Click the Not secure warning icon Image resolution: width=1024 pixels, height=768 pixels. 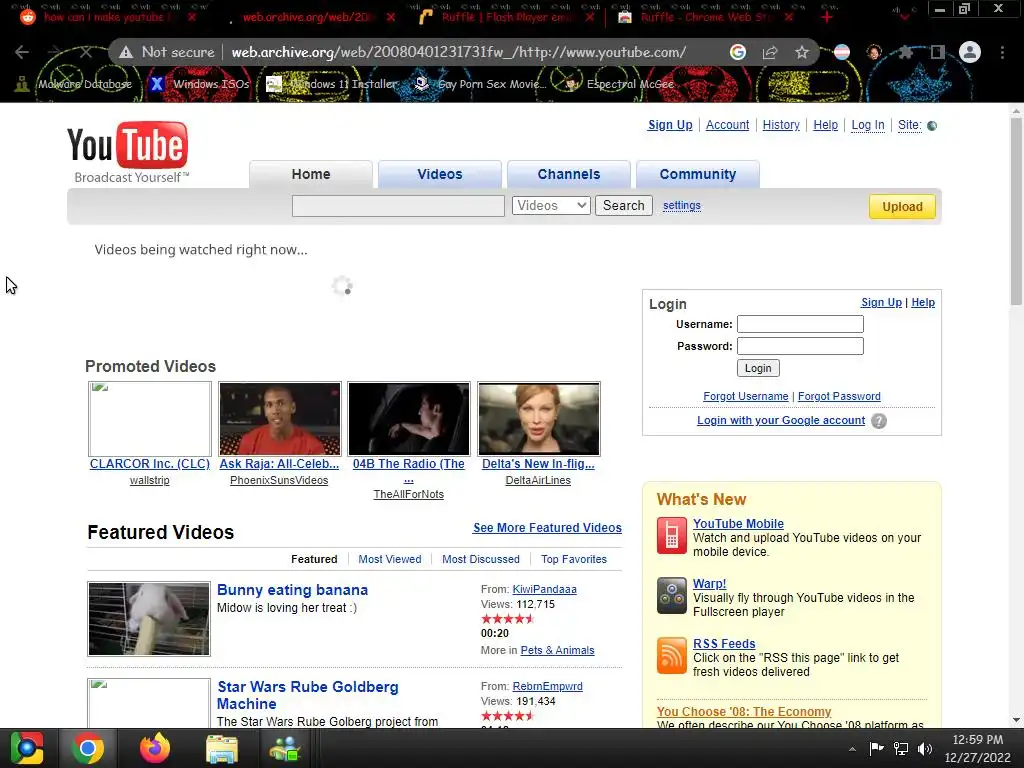126,52
